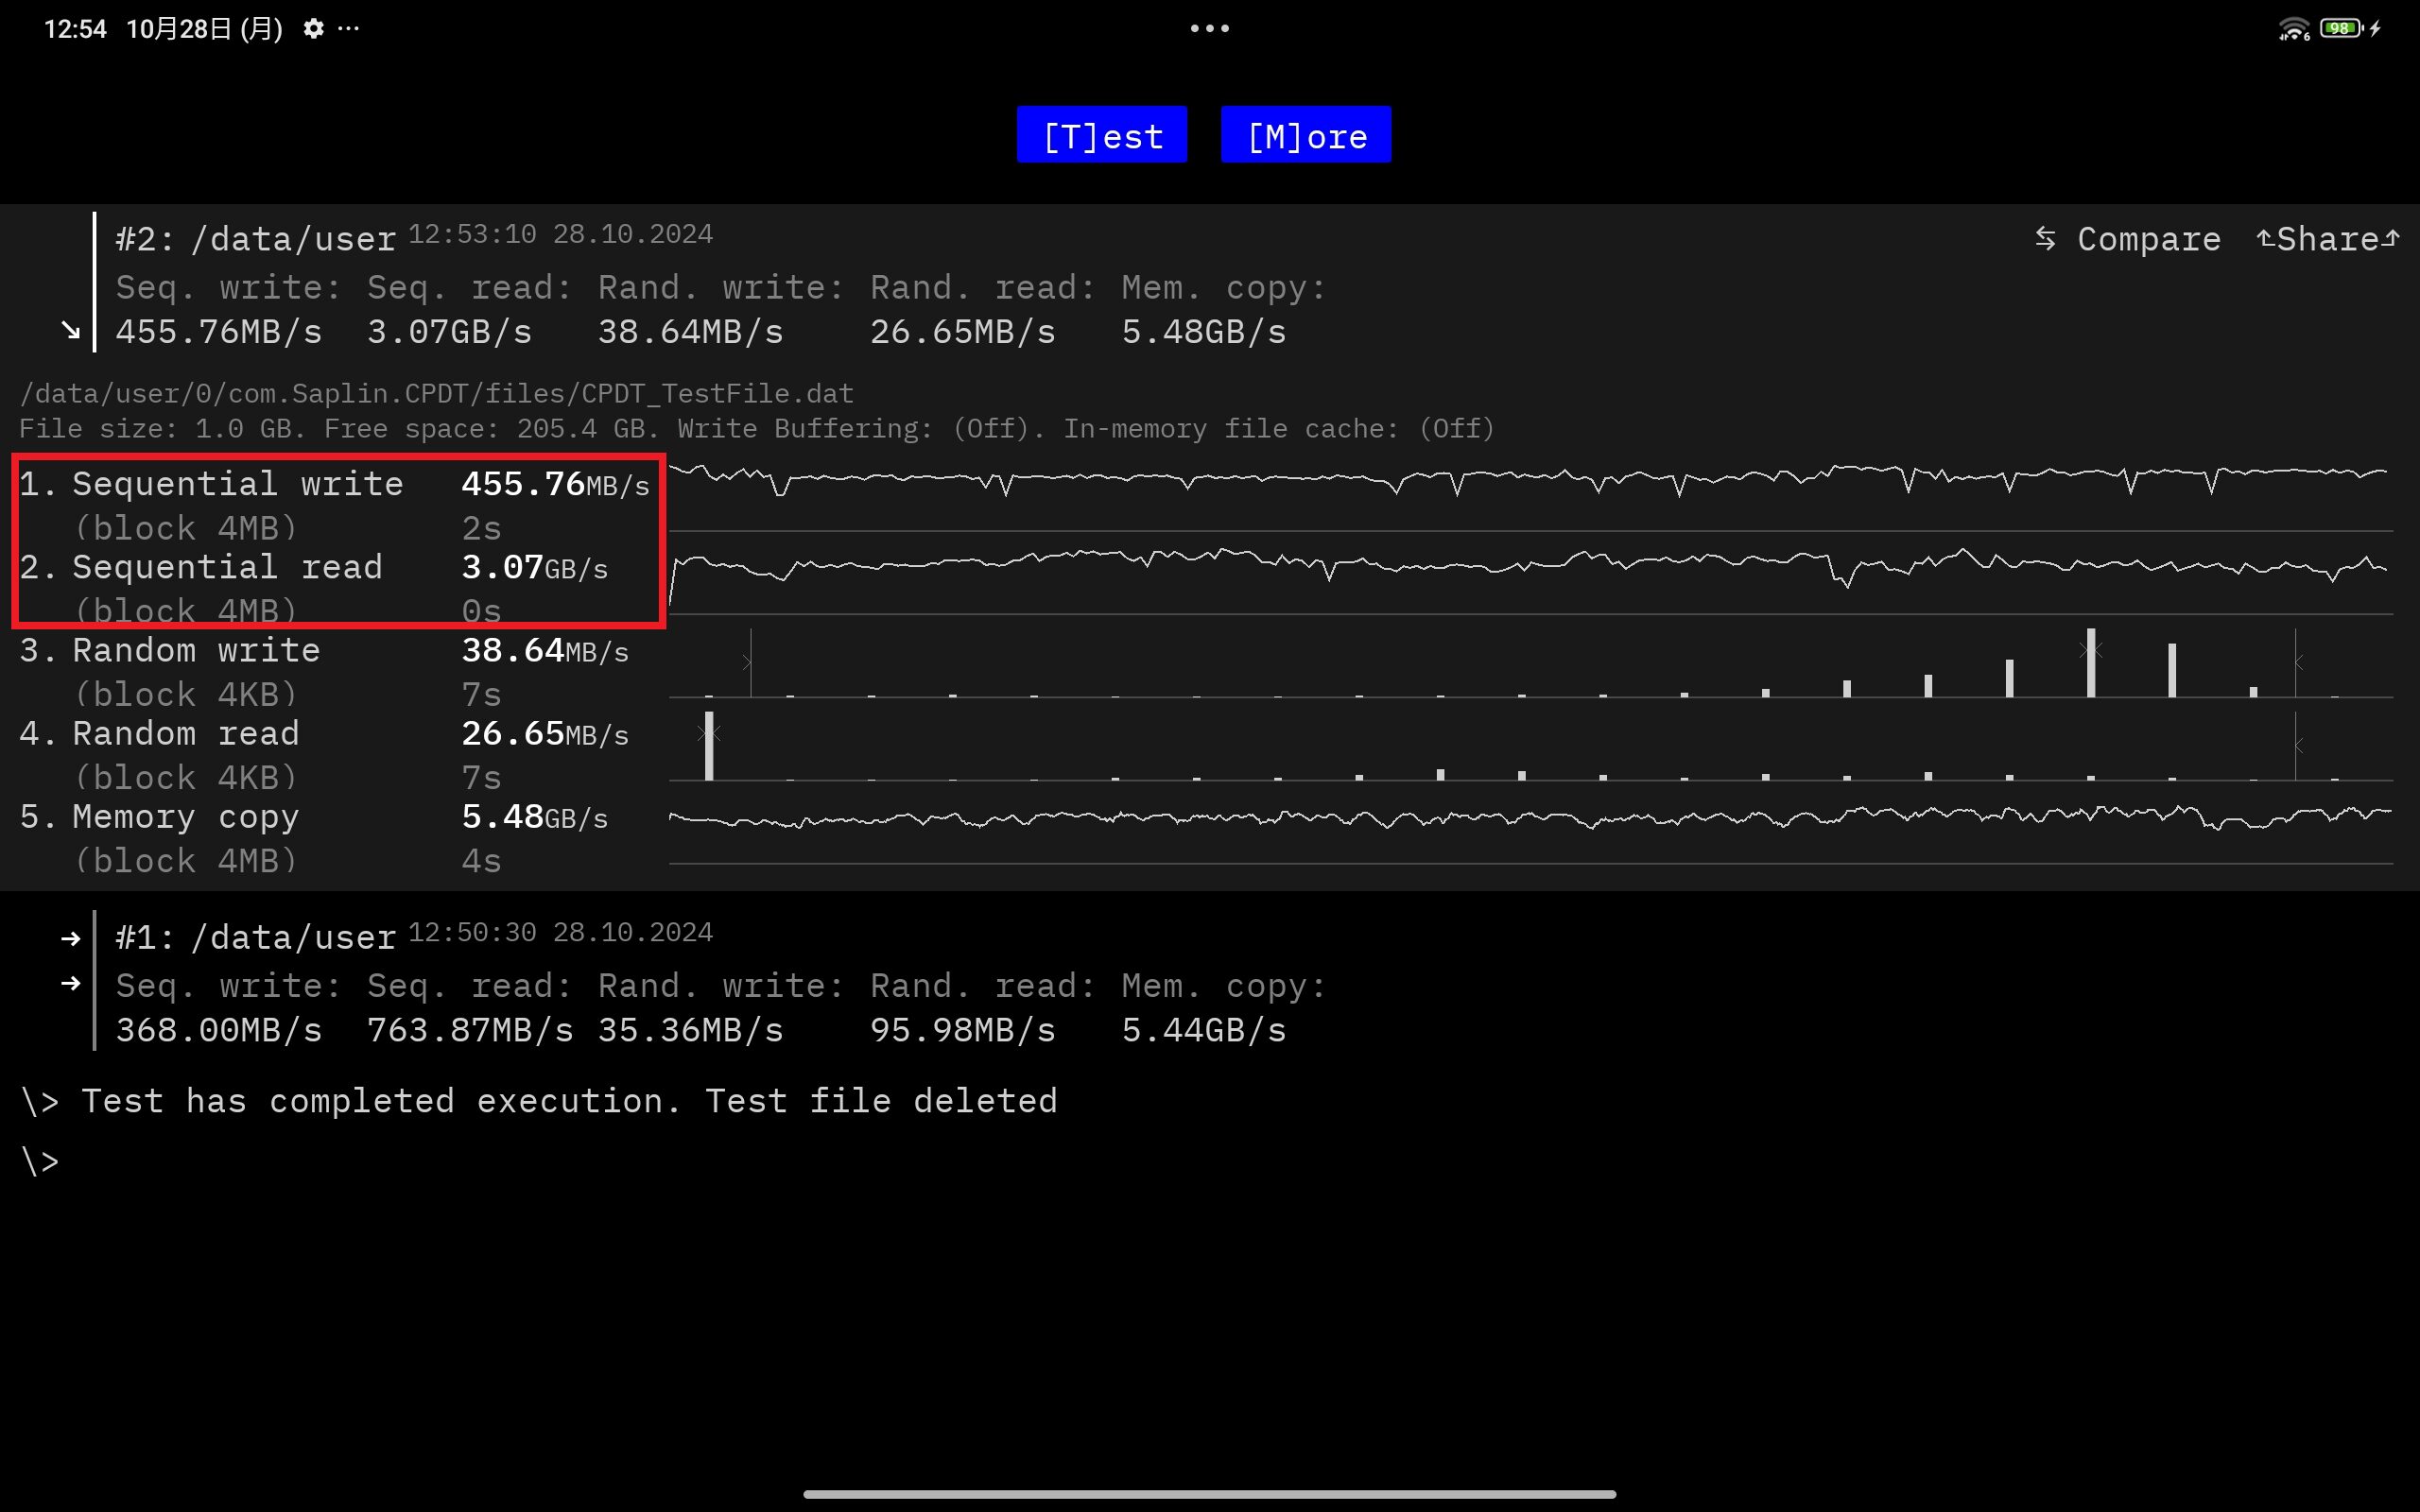Tap the [T]est button

[x=1102, y=135]
